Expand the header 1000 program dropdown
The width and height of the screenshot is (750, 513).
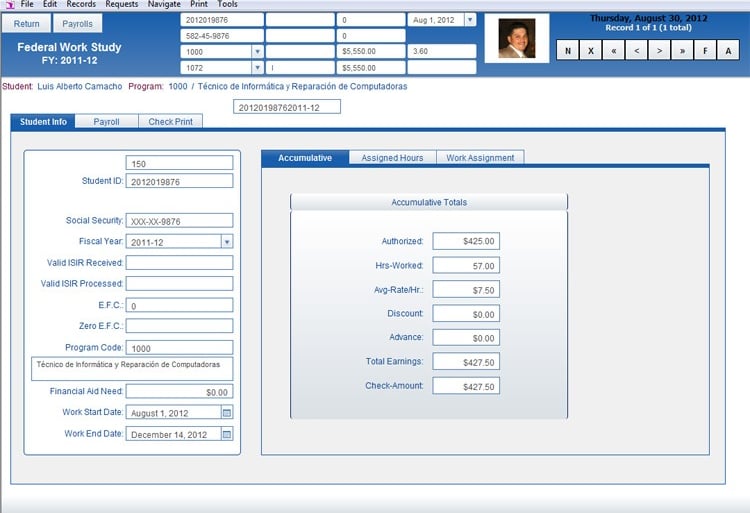click(257, 52)
